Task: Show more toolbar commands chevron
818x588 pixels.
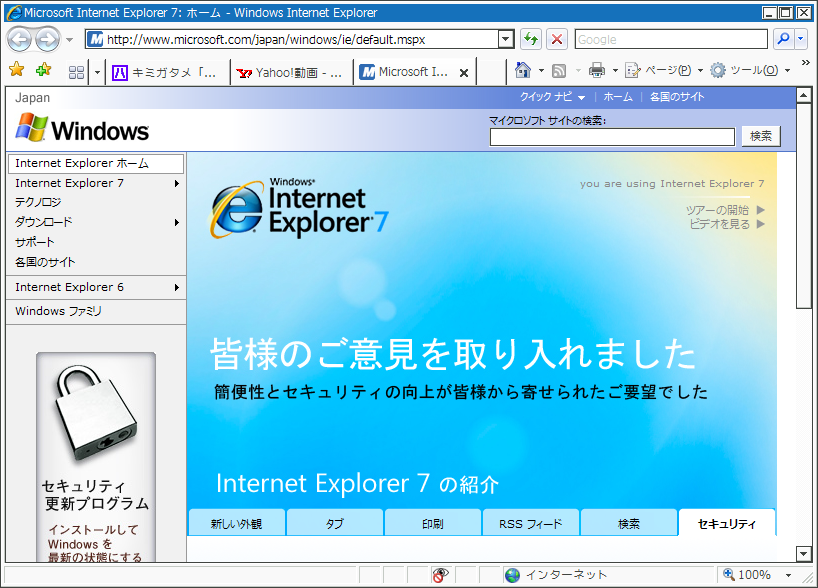Action: (805, 63)
